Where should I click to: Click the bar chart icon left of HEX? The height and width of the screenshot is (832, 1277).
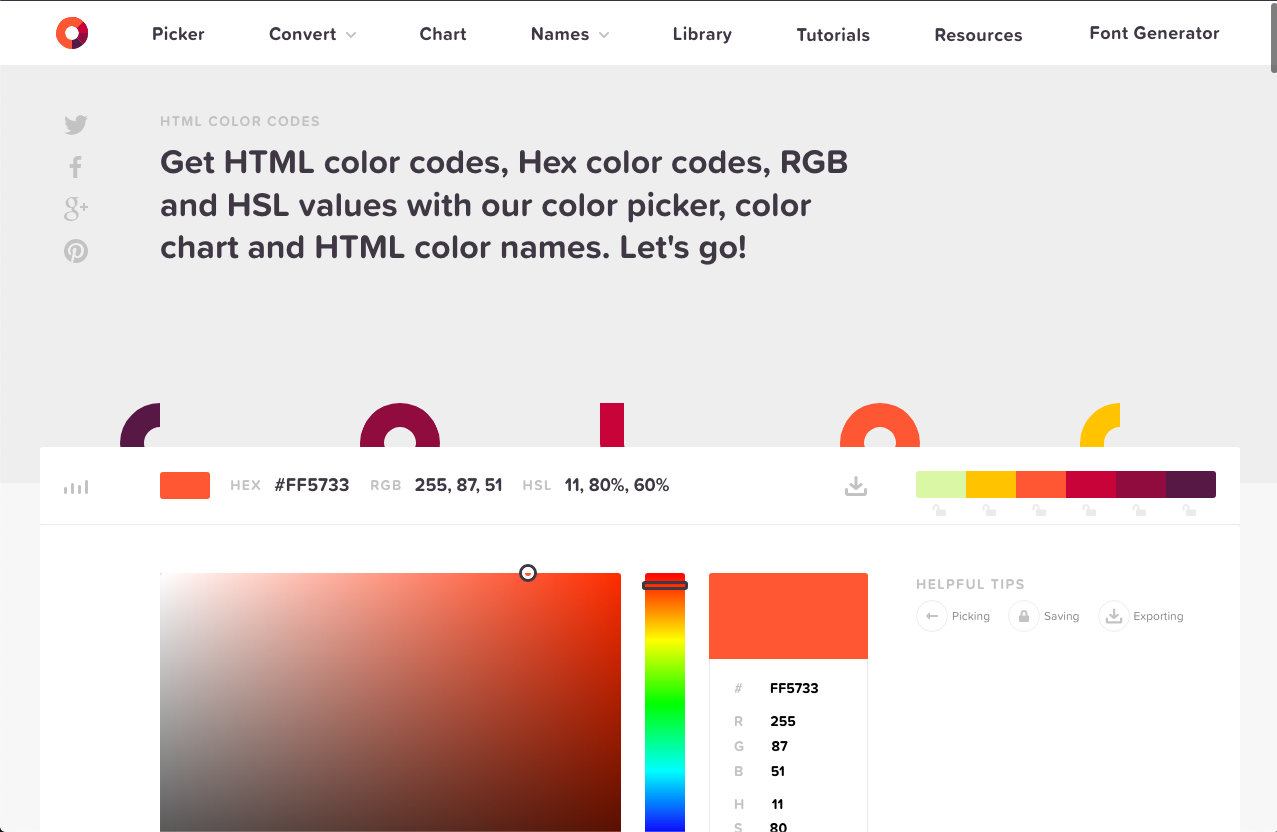pyautogui.click(x=76, y=487)
